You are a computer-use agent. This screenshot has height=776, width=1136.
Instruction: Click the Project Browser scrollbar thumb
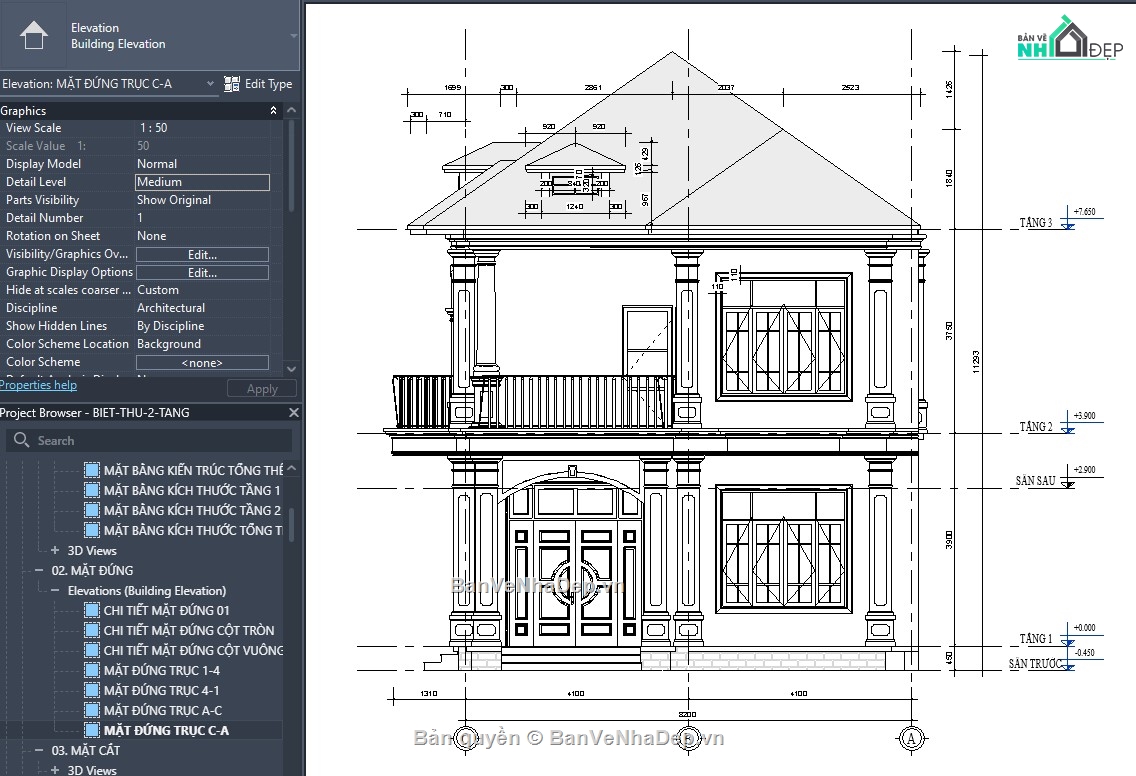point(291,523)
